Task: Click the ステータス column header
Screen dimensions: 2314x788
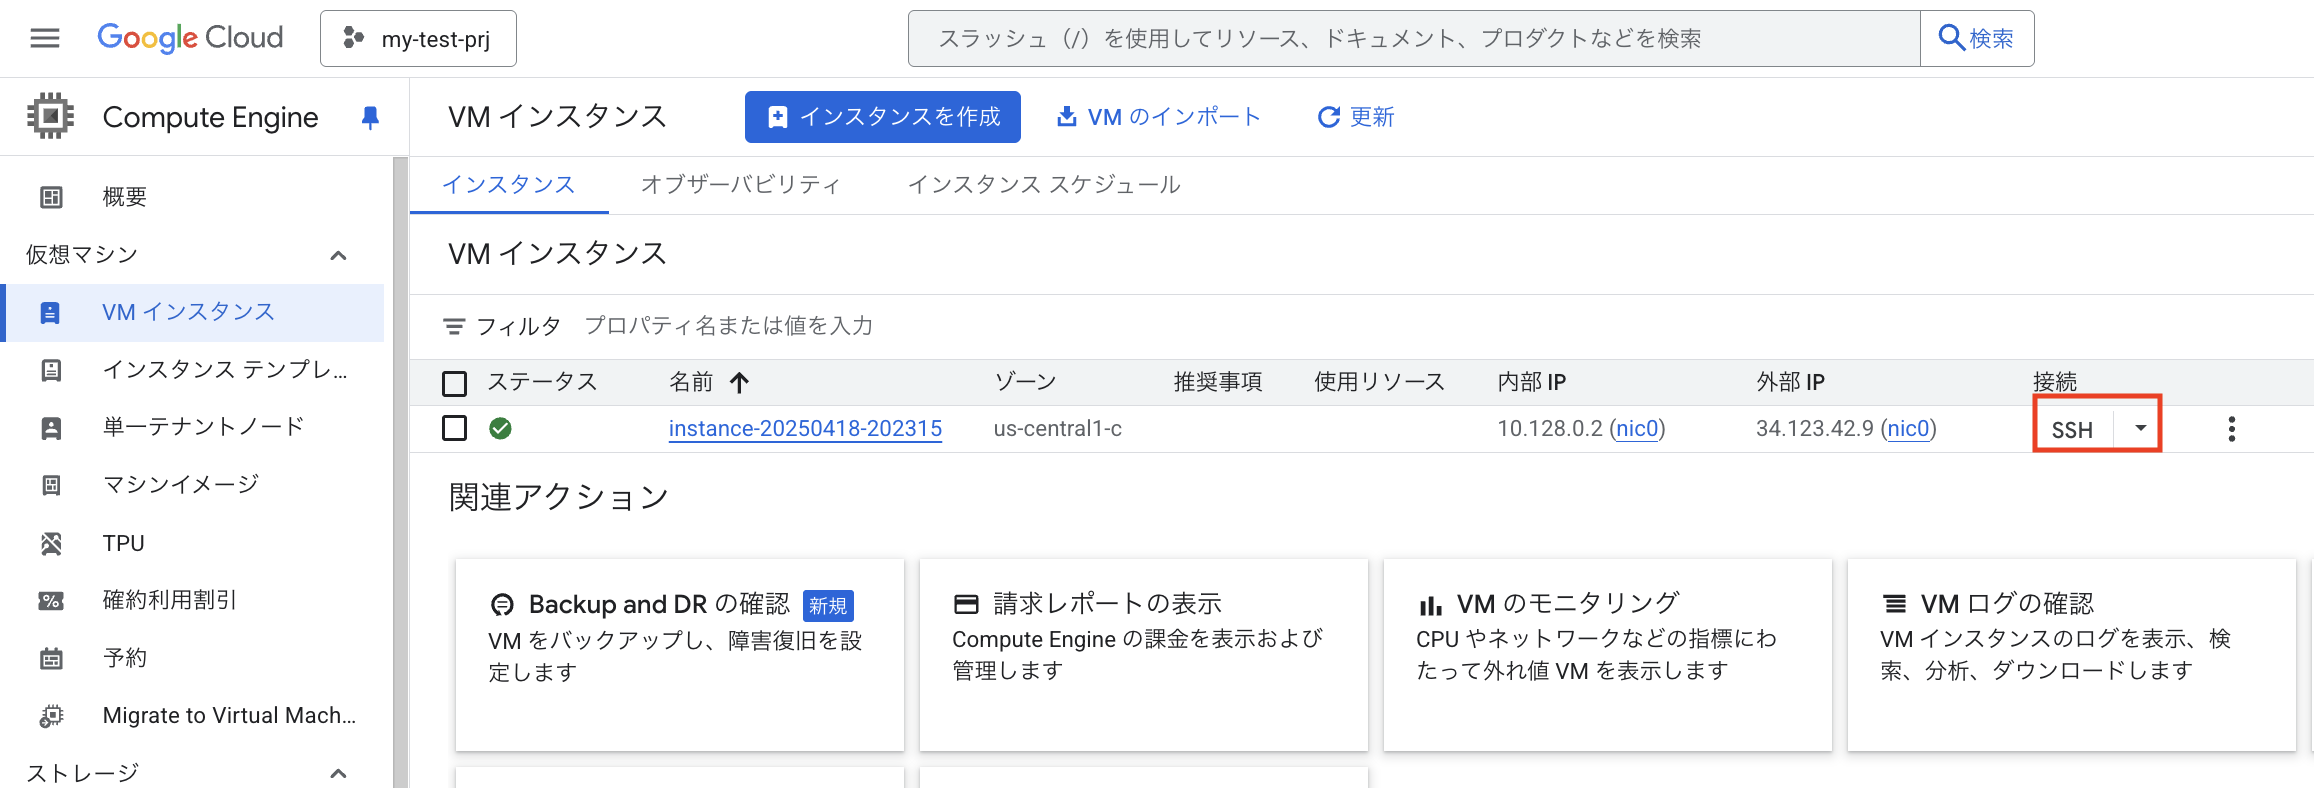Action: 542,382
